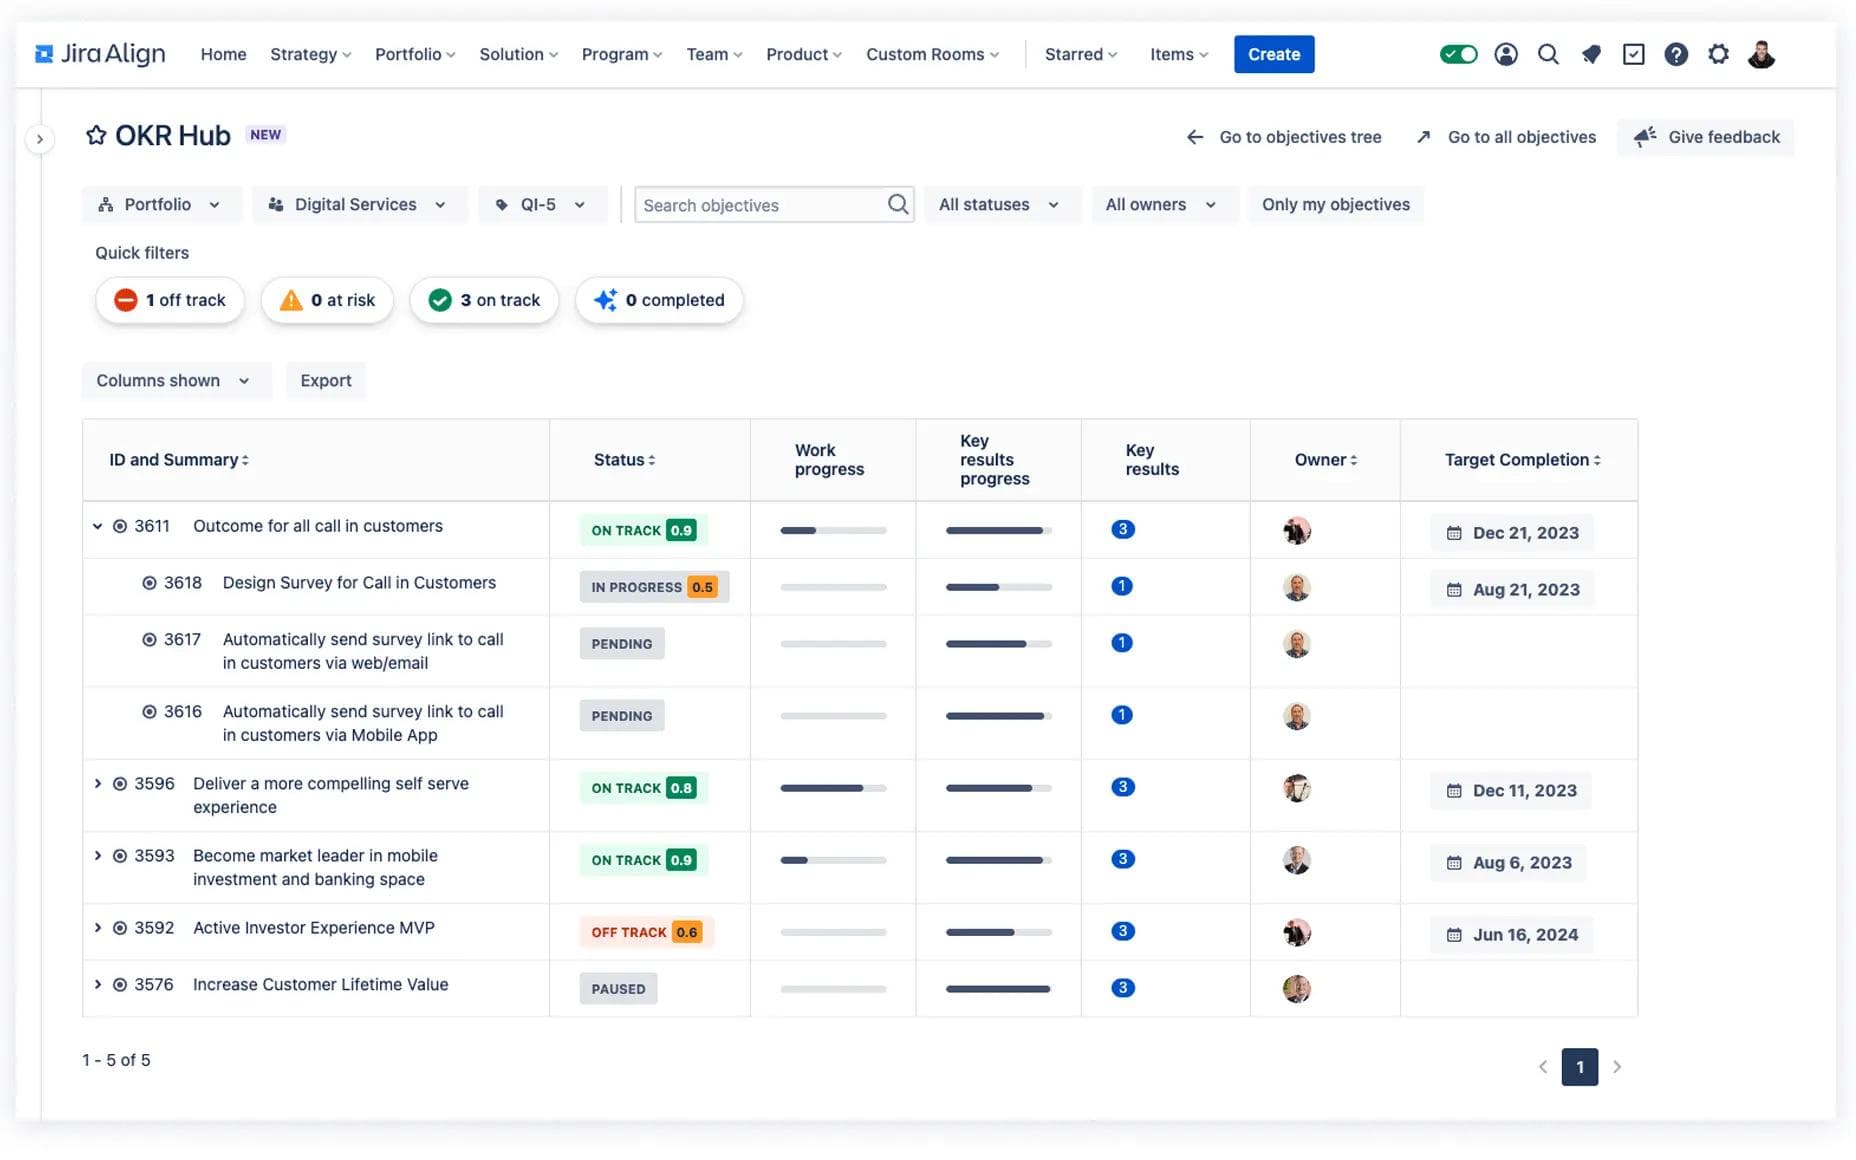The width and height of the screenshot is (1856, 1160).
Task: Open the personal tasks checkbox icon
Action: coord(1634,54)
